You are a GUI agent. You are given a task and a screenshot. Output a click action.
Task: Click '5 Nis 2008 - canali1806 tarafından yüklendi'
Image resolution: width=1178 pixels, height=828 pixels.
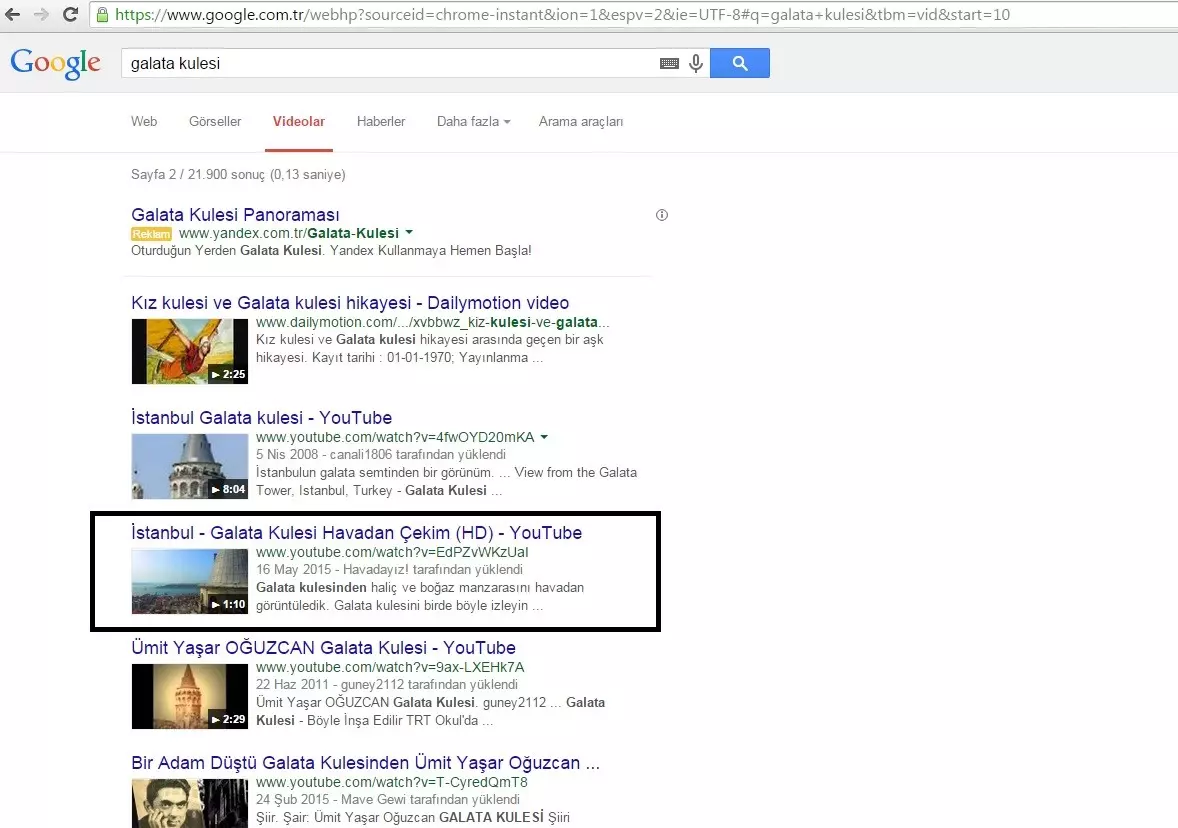381,455
